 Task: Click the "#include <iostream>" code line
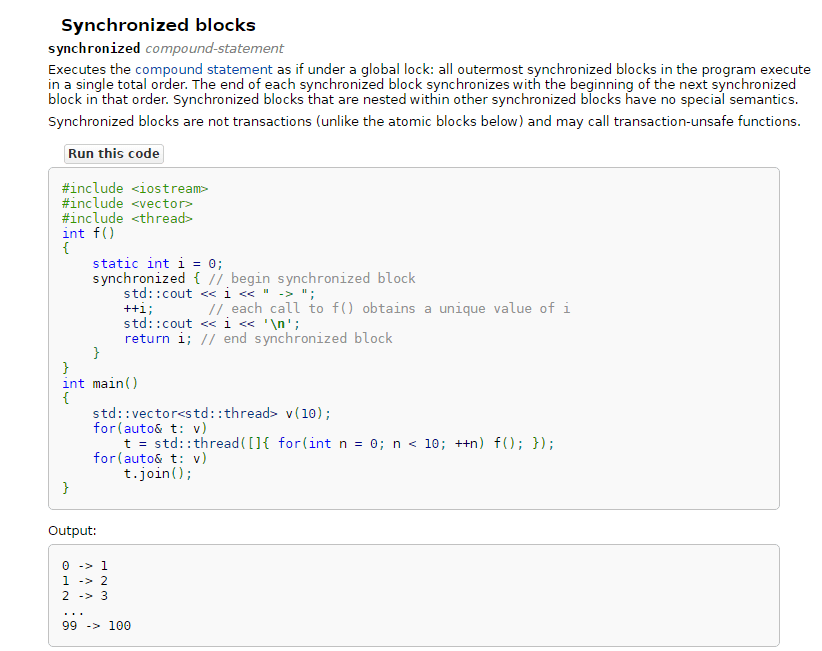pyautogui.click(x=134, y=189)
